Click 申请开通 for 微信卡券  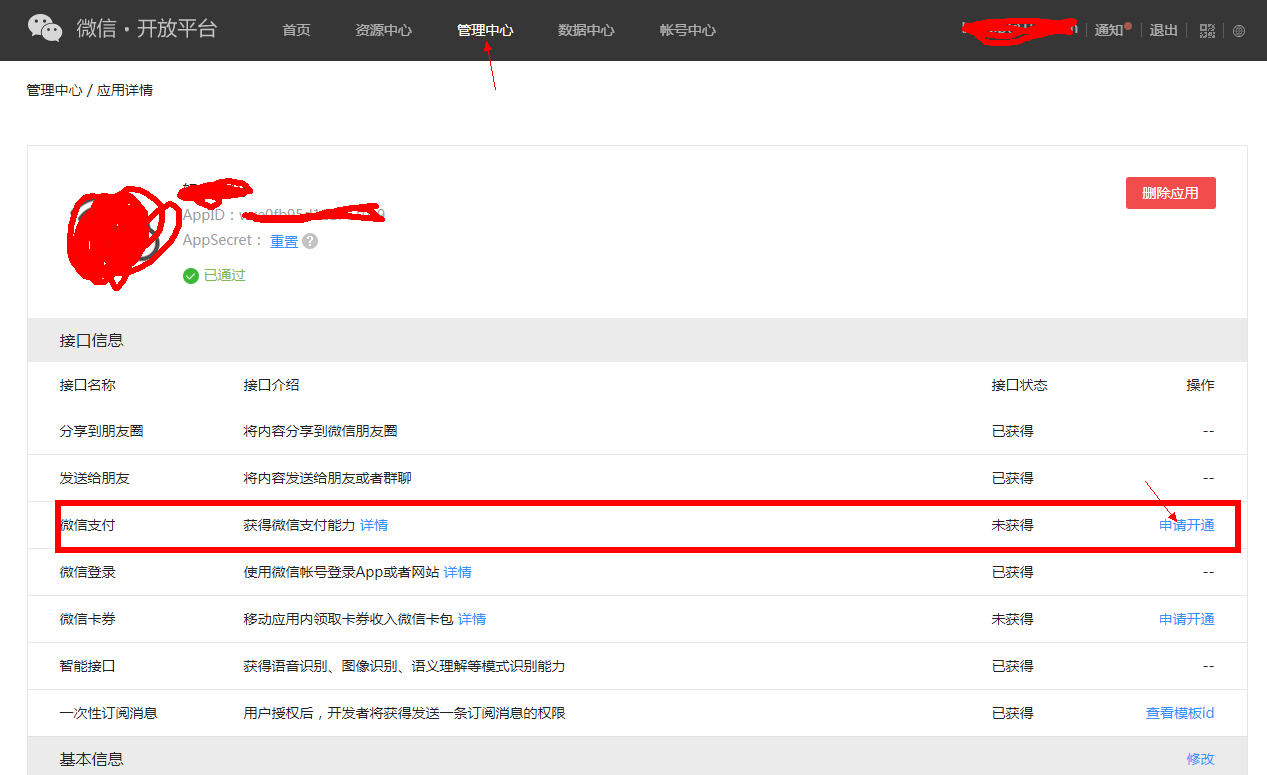coord(1187,619)
